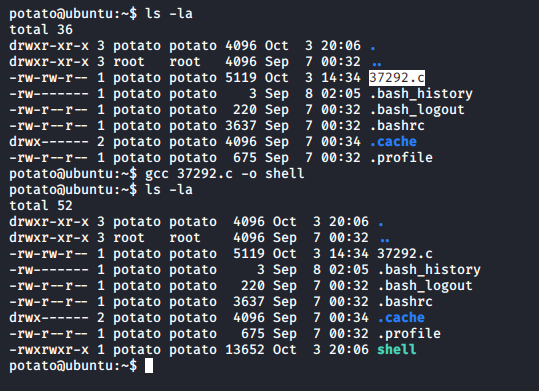Click .bashrc in the first listing
539x391 pixels.
(x=397, y=126)
